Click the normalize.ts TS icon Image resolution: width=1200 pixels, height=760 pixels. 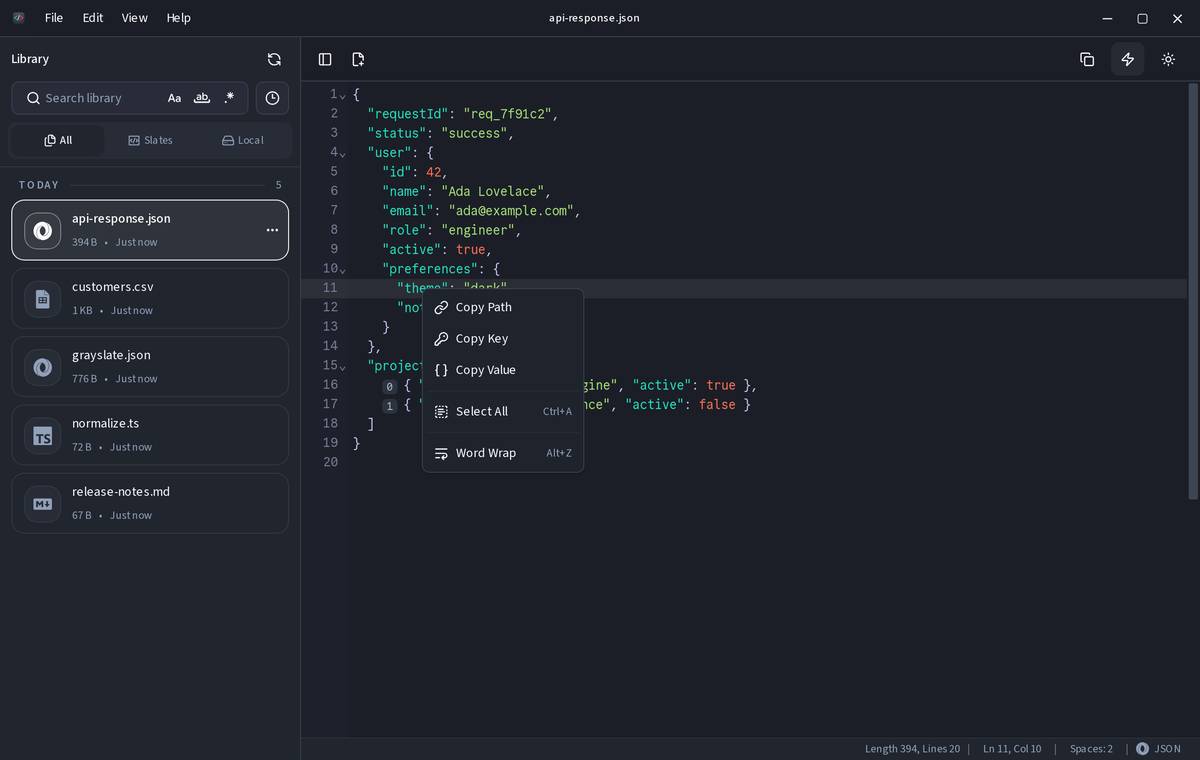coord(42,435)
